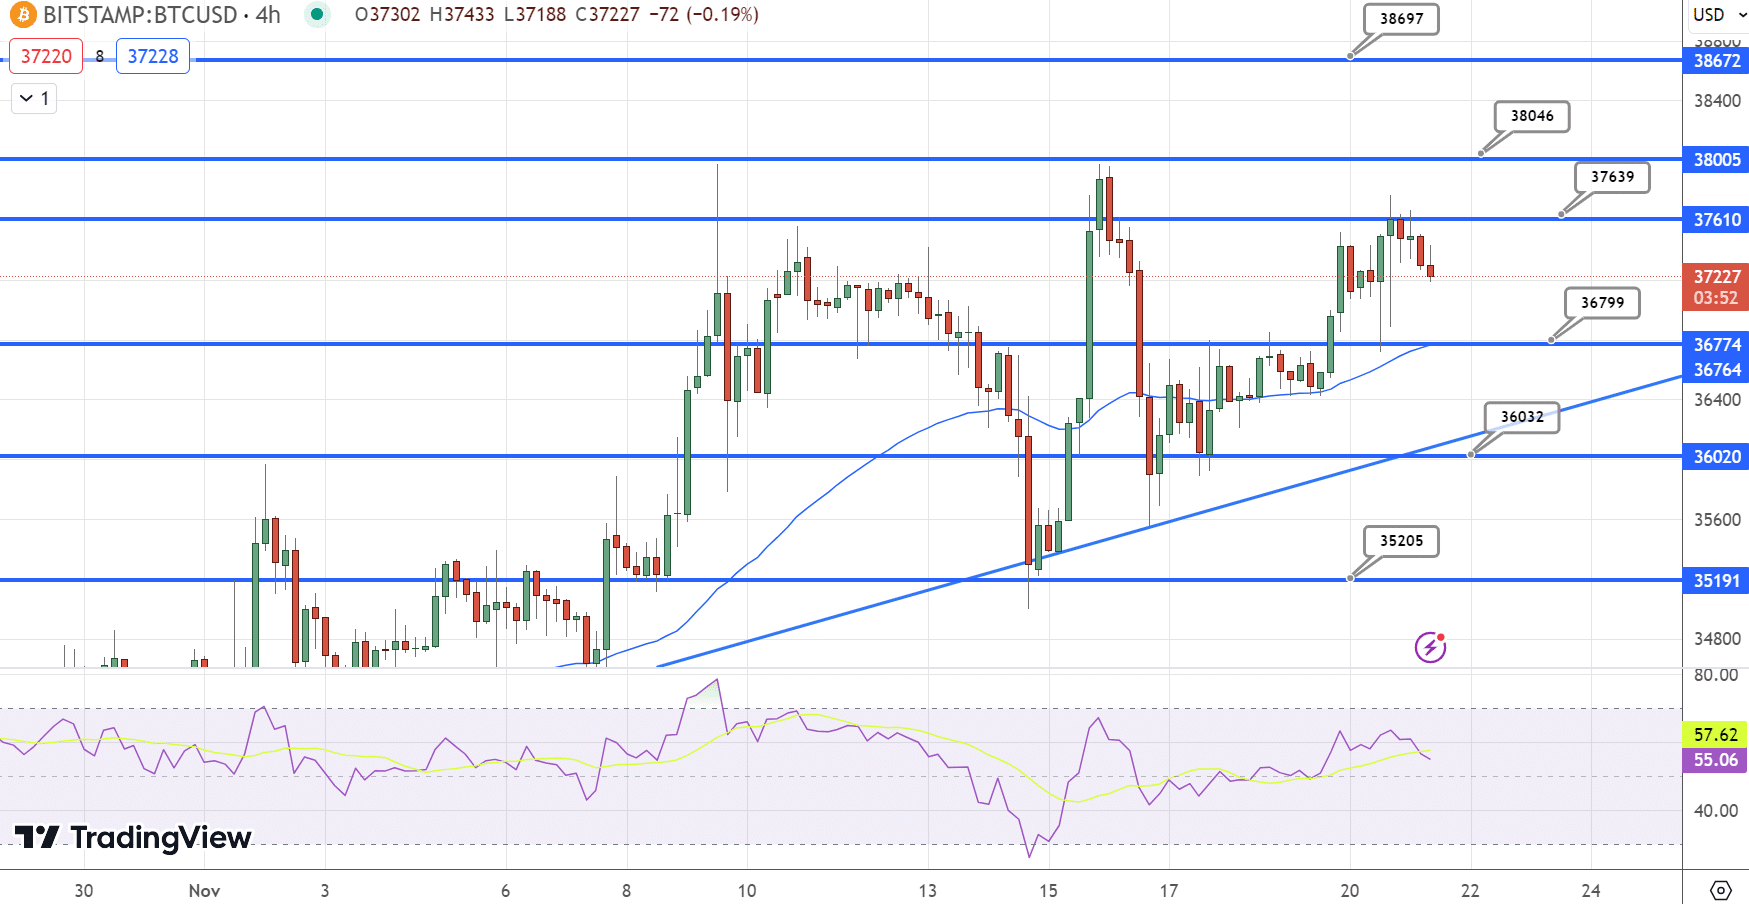The image size is (1749, 904).
Task: Click the 35191 horizontal line price tag
Action: (1716, 581)
